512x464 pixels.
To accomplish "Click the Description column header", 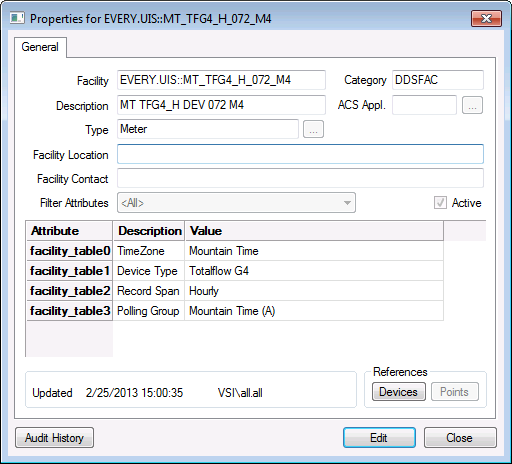I will point(149,231).
